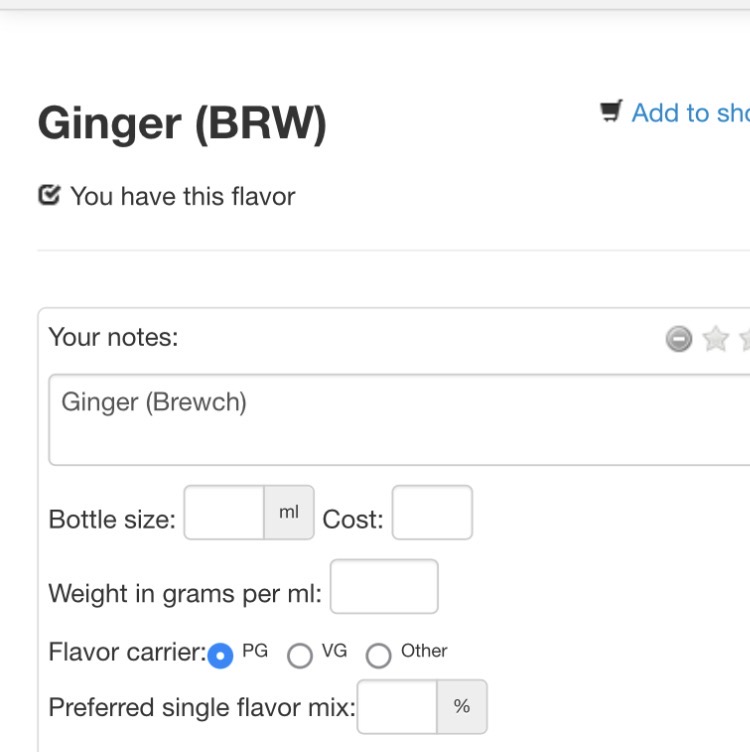Image resolution: width=750 pixels, height=752 pixels.
Task: Click the Ginger (BRW) page heading
Action: tap(182, 124)
